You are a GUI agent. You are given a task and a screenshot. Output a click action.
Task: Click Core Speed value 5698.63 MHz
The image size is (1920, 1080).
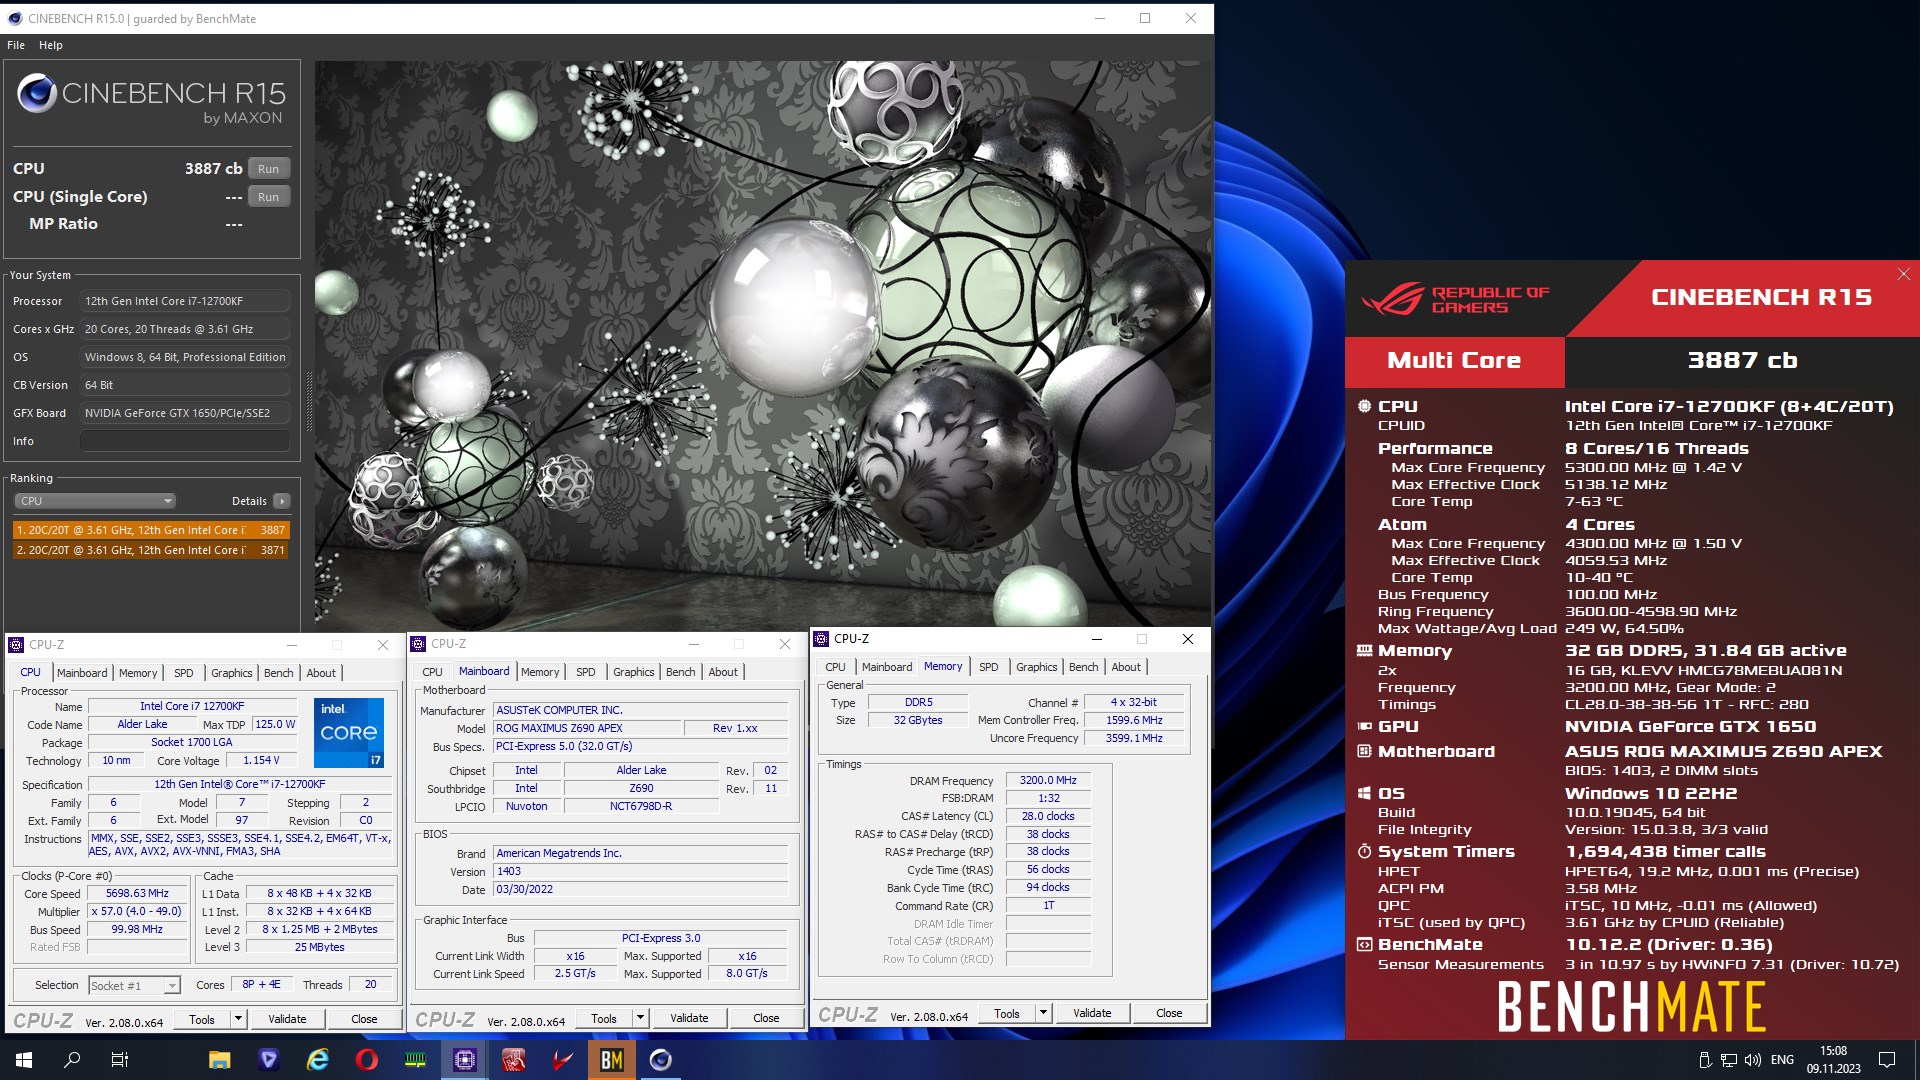pos(138,893)
